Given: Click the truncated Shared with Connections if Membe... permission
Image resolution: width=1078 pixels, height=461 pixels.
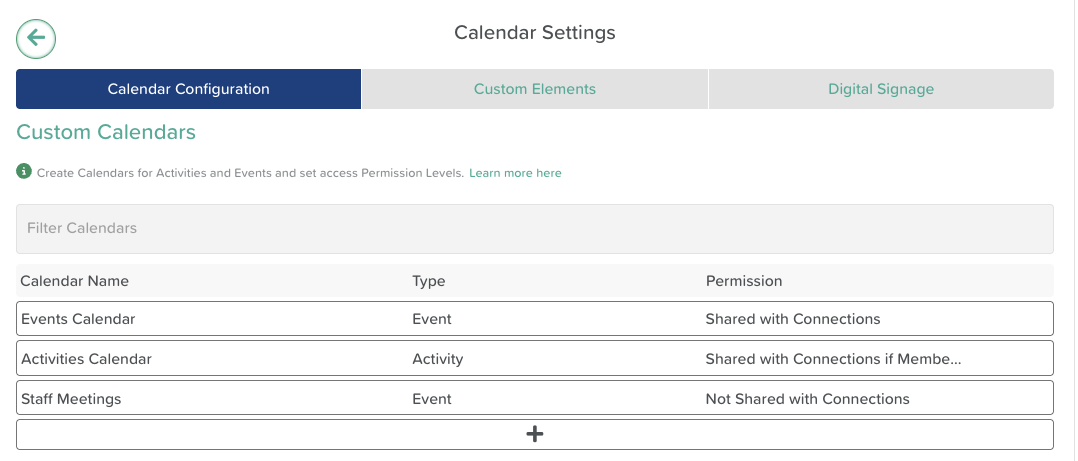Looking at the screenshot, I should click(x=833, y=358).
